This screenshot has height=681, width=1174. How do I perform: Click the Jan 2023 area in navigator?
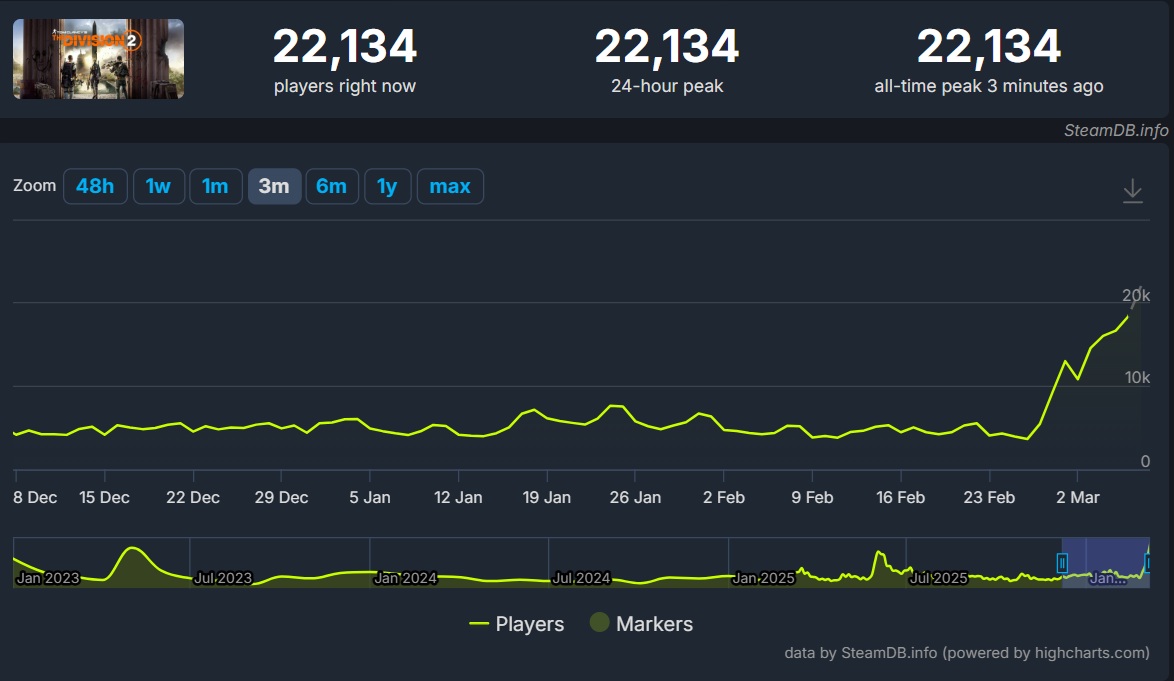click(48, 578)
